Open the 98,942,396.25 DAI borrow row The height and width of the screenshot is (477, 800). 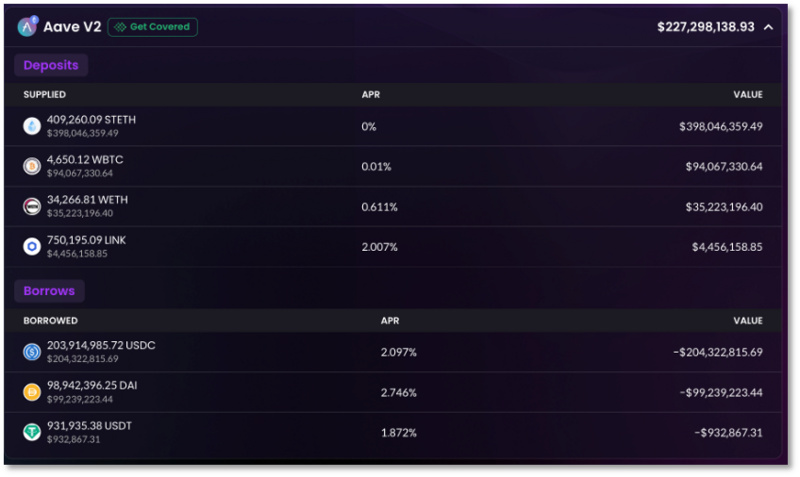point(393,392)
